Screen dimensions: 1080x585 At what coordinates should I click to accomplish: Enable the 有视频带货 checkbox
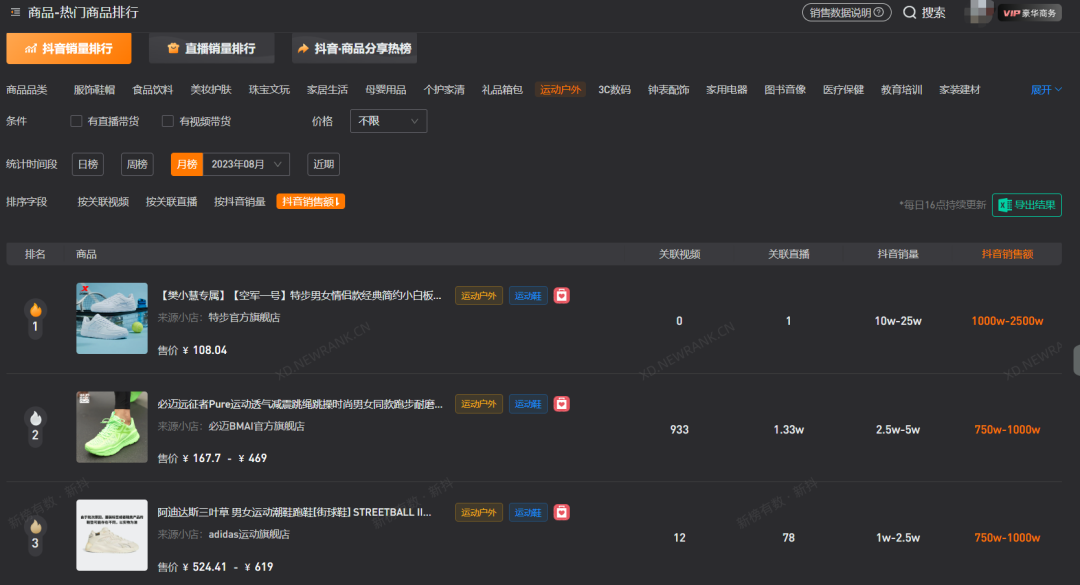coord(168,121)
